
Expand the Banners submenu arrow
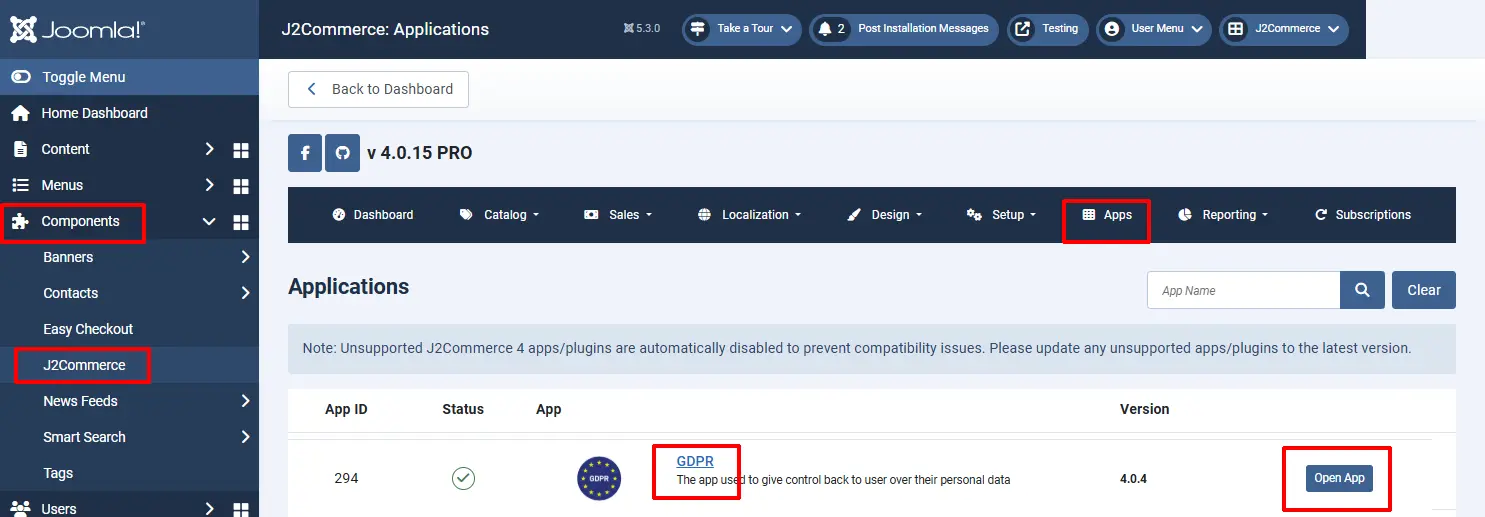click(245, 257)
